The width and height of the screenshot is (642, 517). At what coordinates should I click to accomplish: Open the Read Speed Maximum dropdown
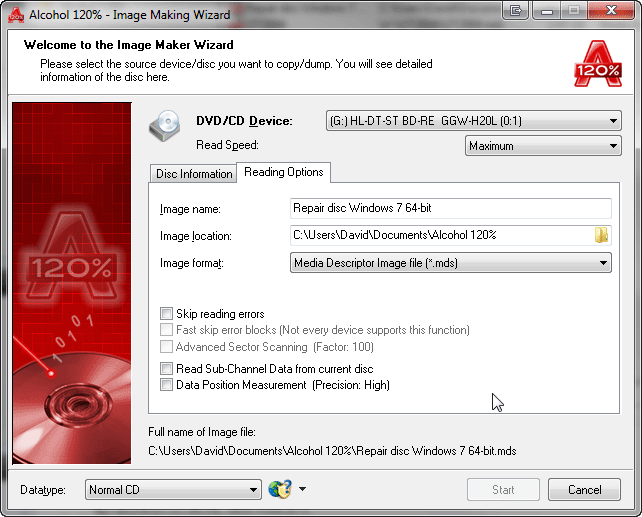[x=543, y=146]
